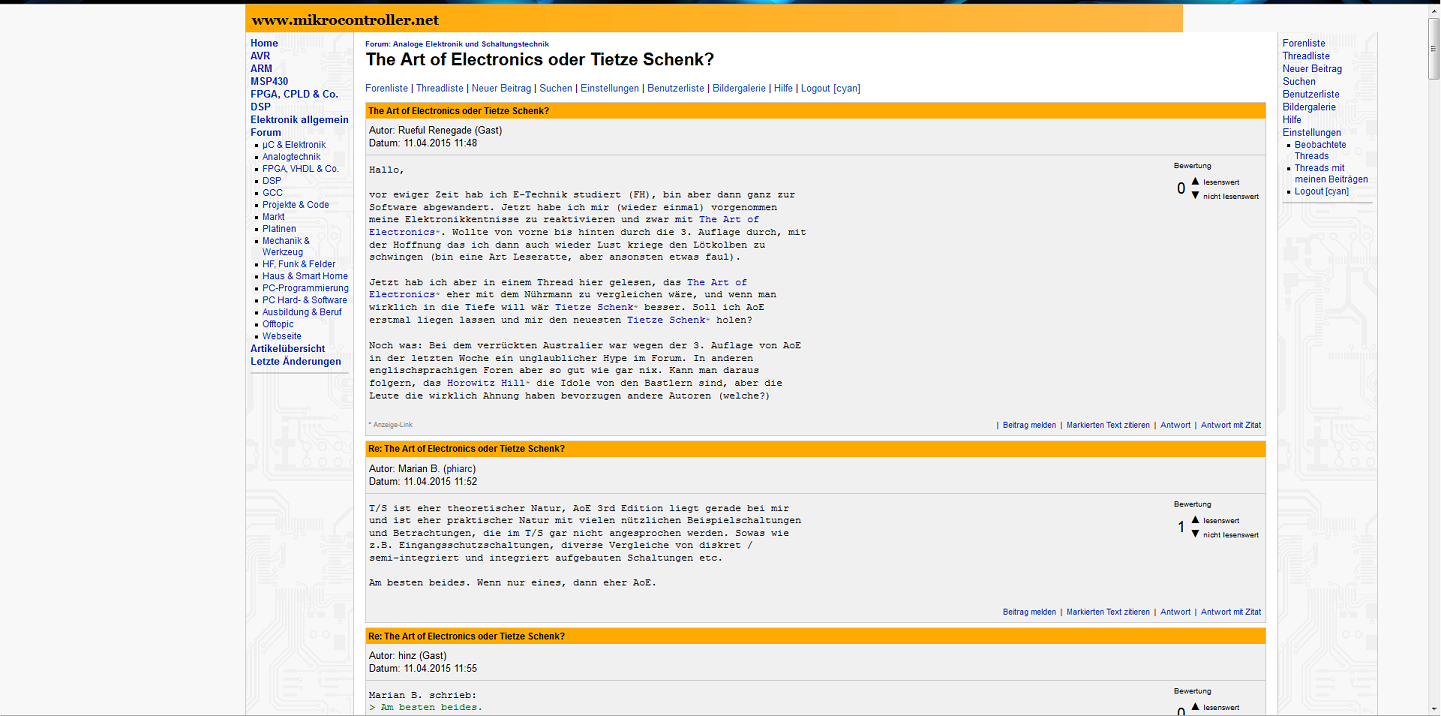
Task: Upvote Marian B.'s post as lesenswert
Action: pyautogui.click(x=1195, y=520)
